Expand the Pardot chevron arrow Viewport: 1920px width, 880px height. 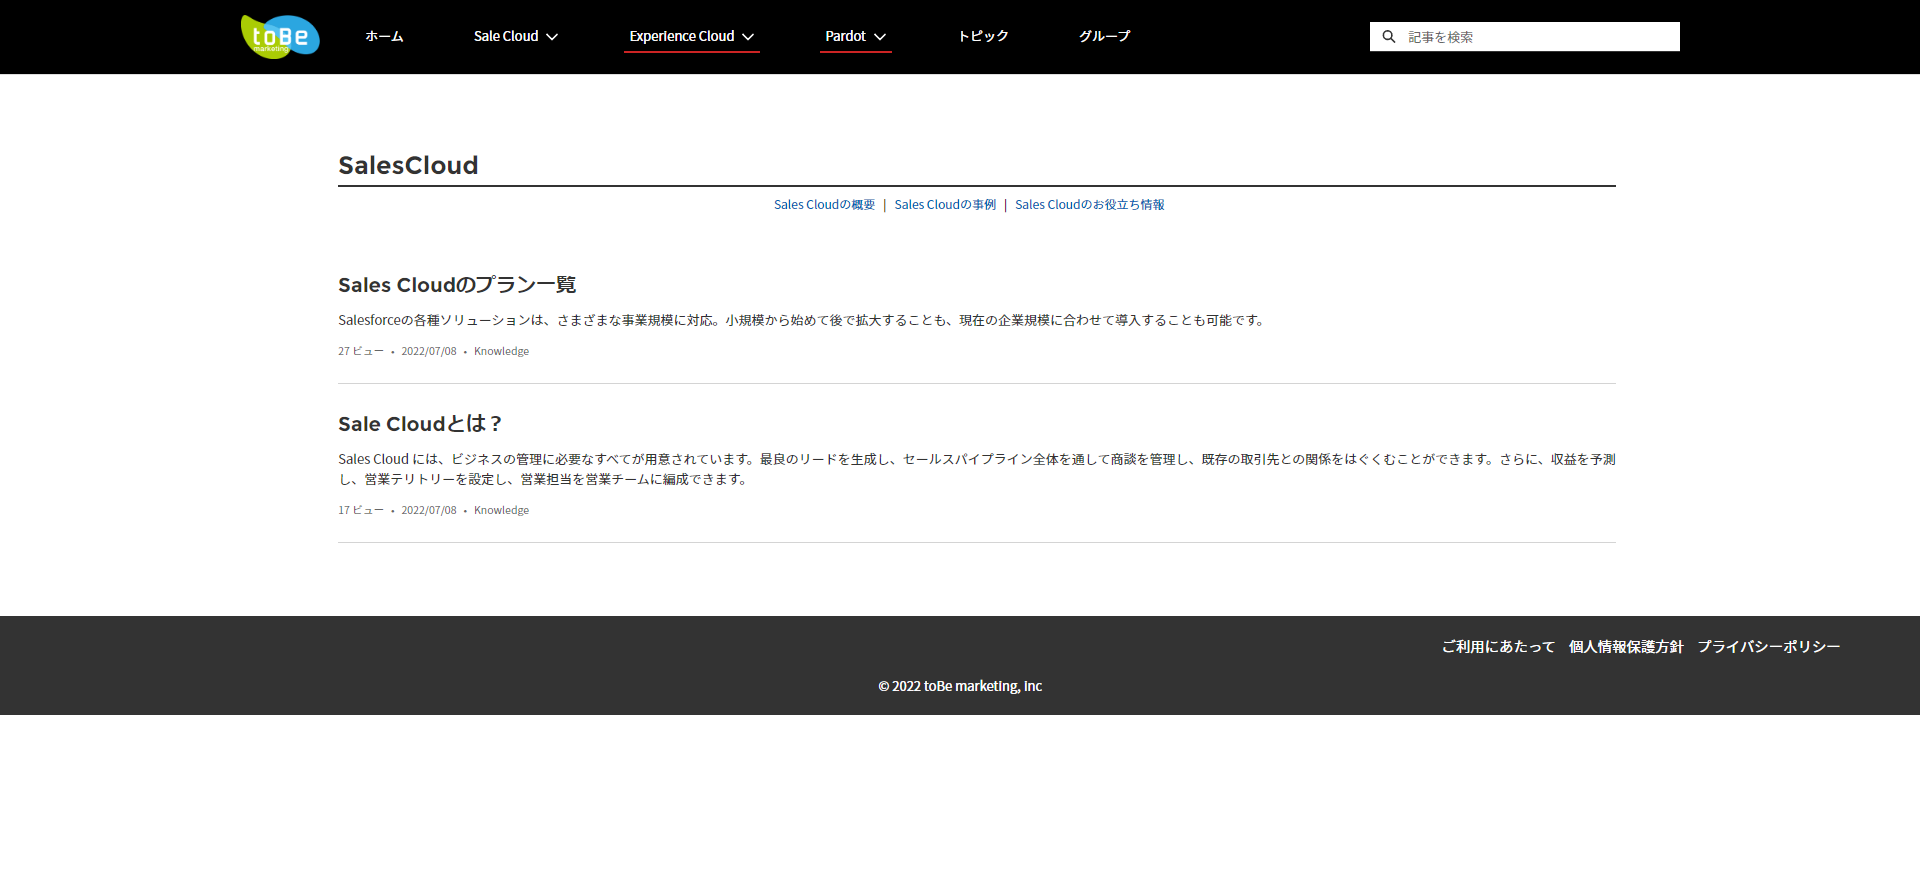click(880, 37)
